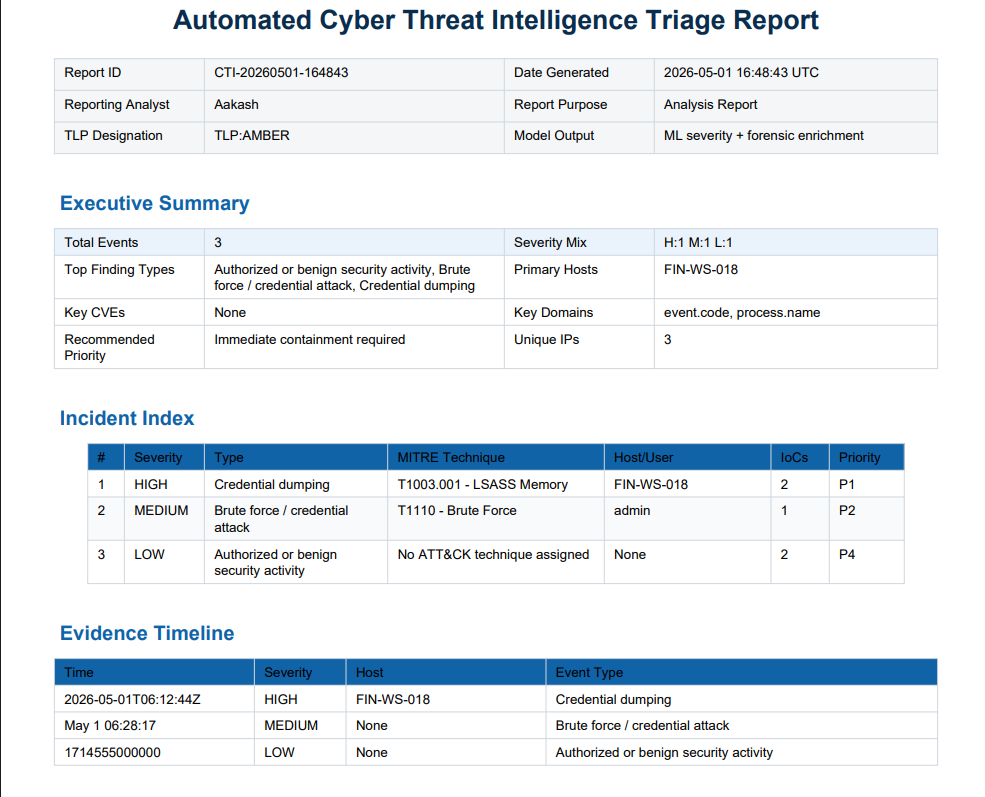Click the Incident Index heading
This screenshot has width=985, height=797.
127,418
